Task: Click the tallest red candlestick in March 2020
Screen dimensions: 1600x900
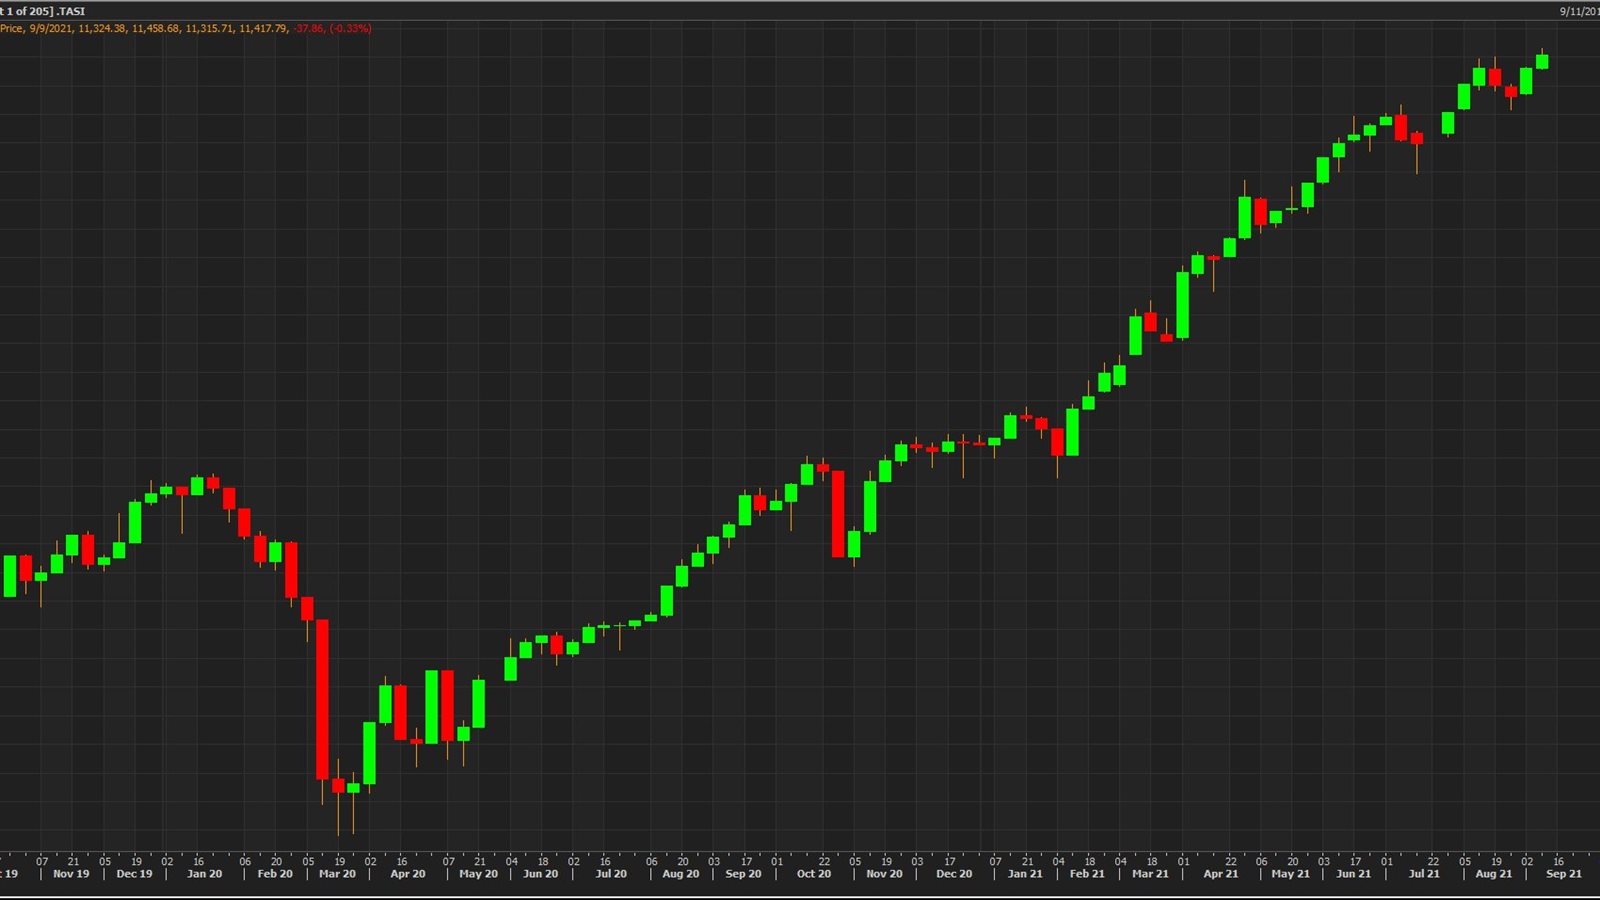Action: point(322,699)
